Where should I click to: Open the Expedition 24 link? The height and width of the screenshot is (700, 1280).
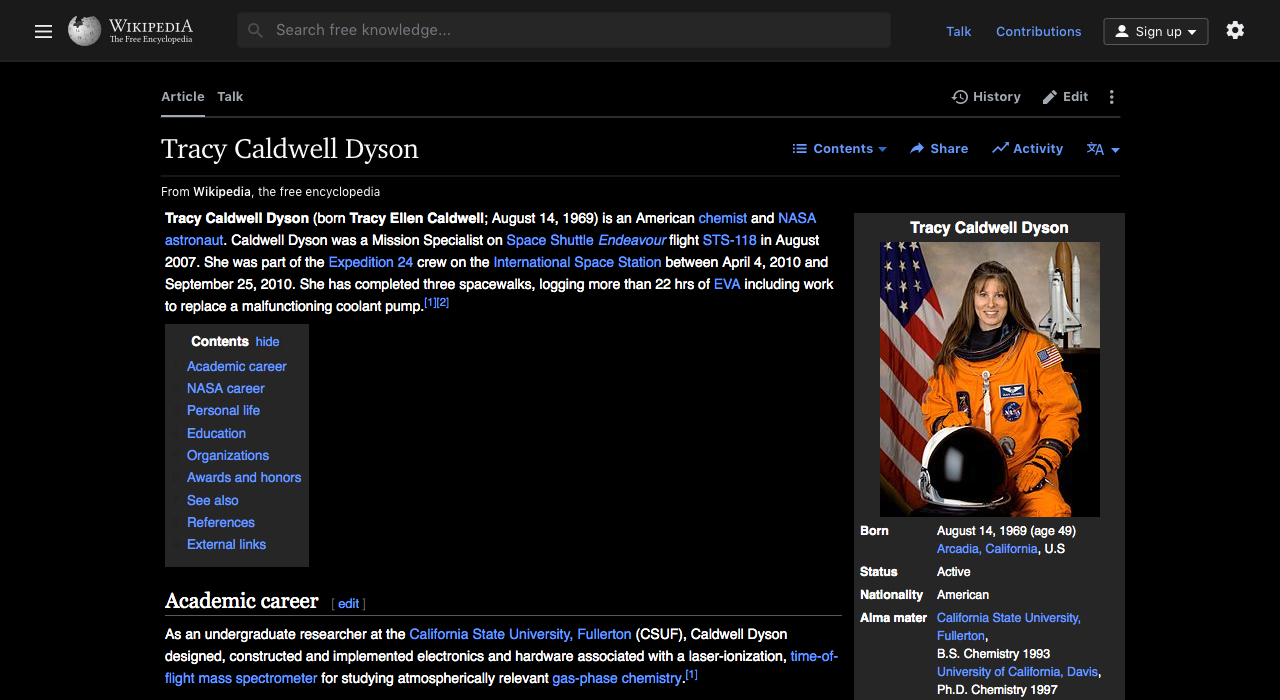(371, 262)
